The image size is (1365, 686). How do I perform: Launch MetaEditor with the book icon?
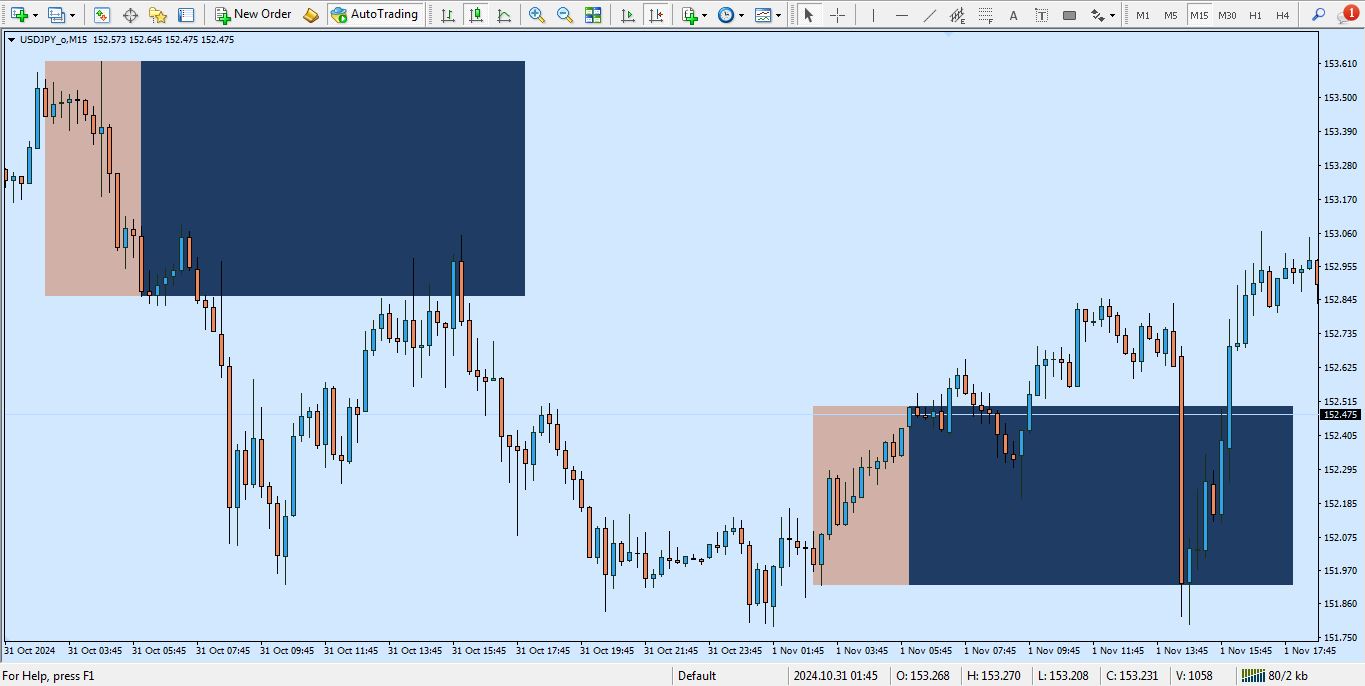(x=311, y=15)
